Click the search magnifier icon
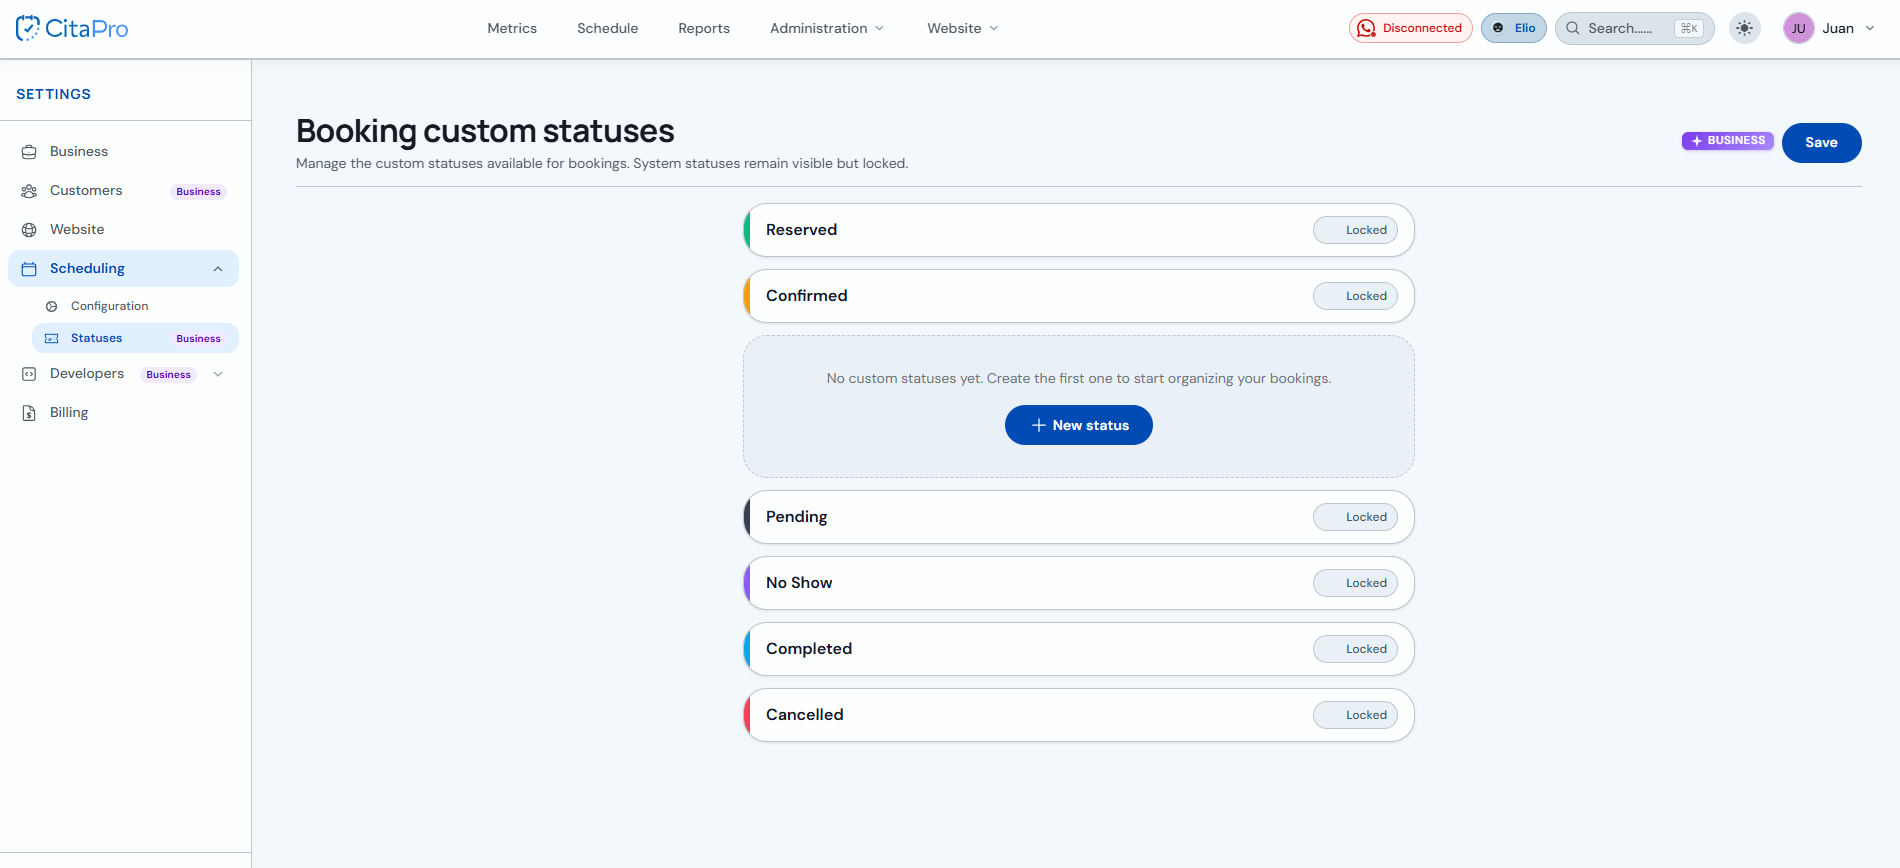The width and height of the screenshot is (1900, 868). coord(1573,28)
